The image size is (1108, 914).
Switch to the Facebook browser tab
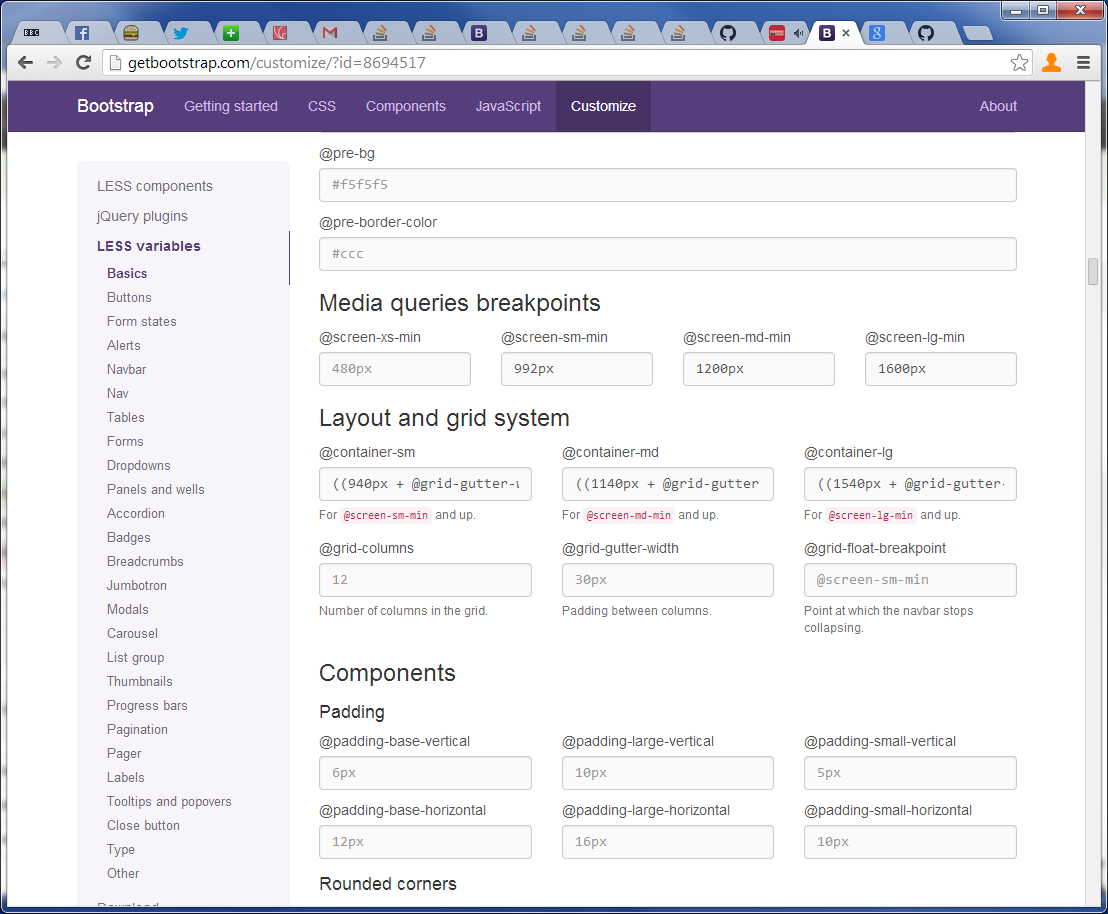pos(82,33)
